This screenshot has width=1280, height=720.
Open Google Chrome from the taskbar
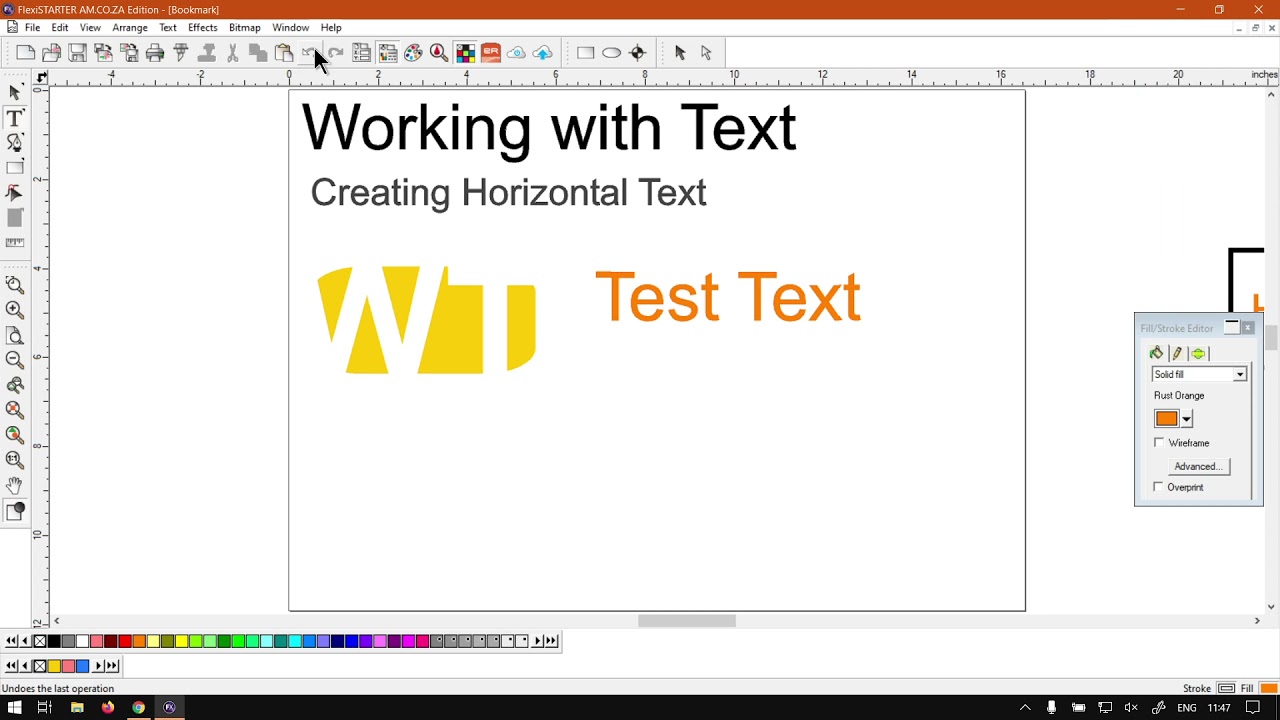coord(138,708)
